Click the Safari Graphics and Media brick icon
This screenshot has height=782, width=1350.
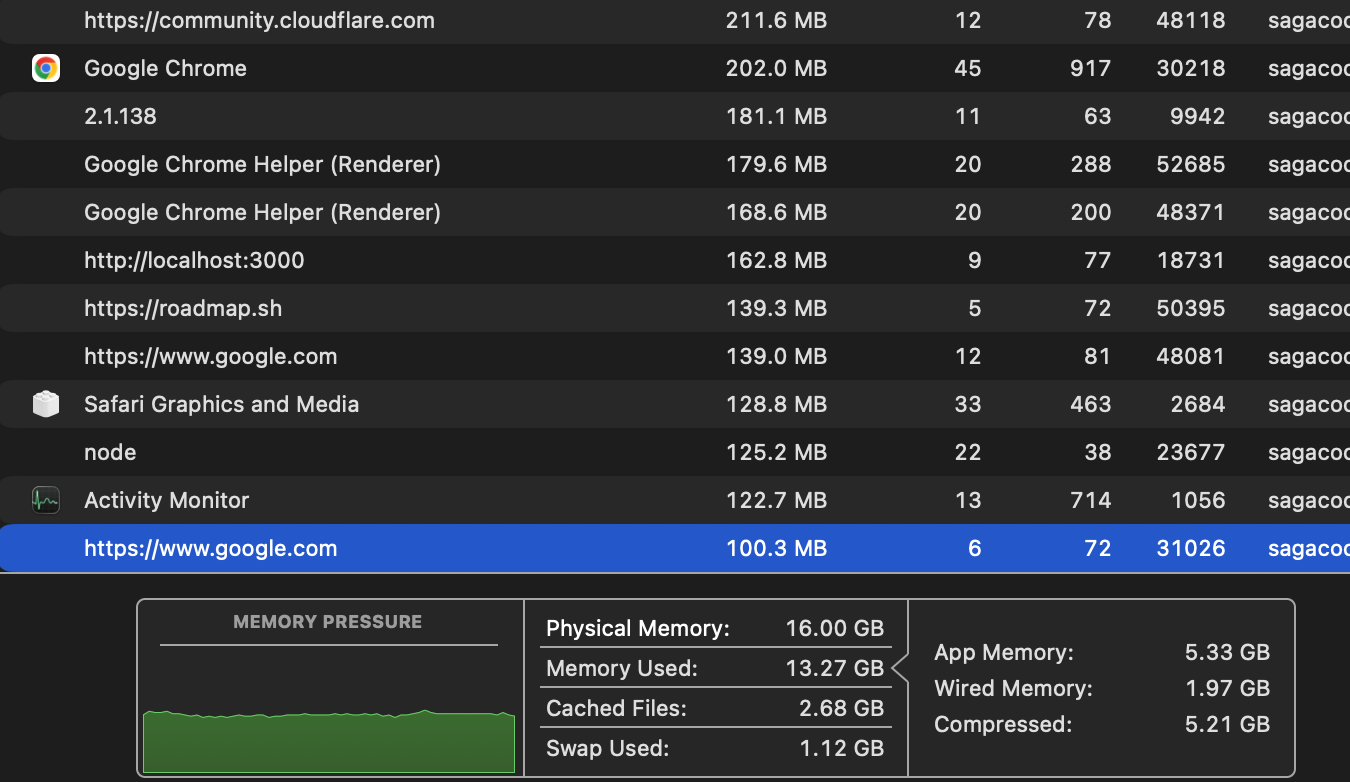(46, 404)
